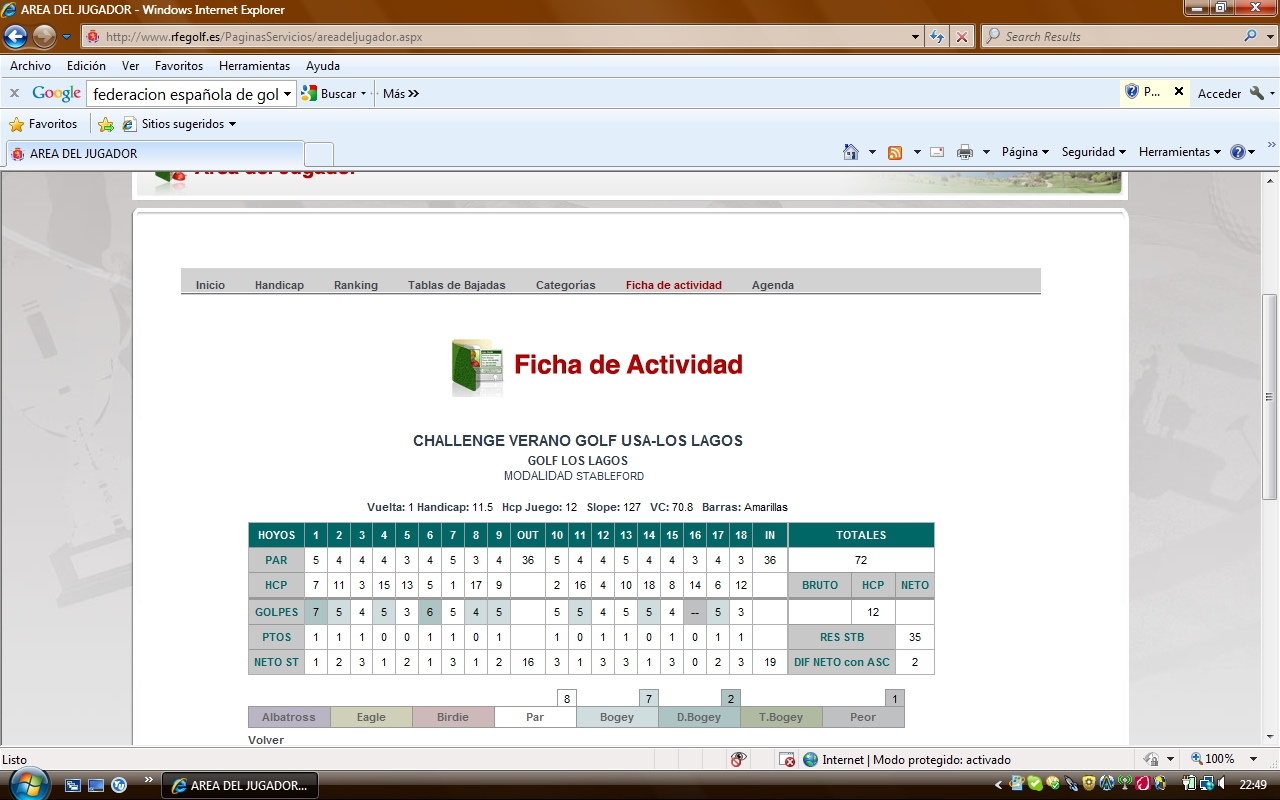The height and width of the screenshot is (800, 1280).
Task: Click the Print icon
Action: coord(965,152)
